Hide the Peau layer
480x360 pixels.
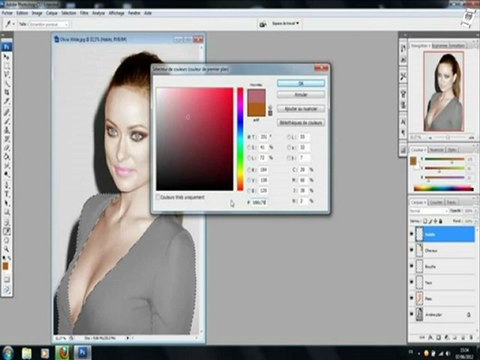412,298
